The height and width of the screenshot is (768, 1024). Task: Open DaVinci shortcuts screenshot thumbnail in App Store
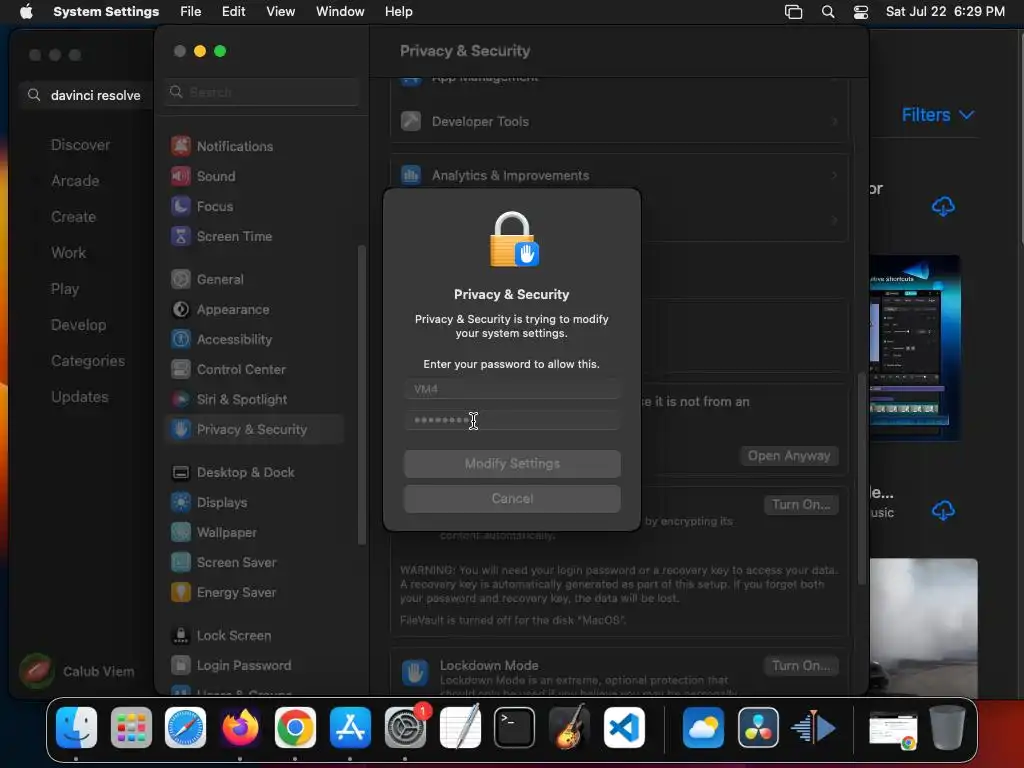914,347
